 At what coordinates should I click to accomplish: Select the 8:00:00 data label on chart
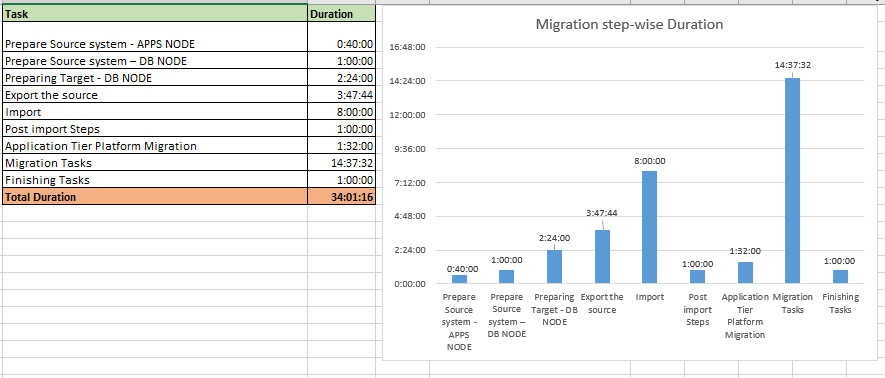point(650,161)
